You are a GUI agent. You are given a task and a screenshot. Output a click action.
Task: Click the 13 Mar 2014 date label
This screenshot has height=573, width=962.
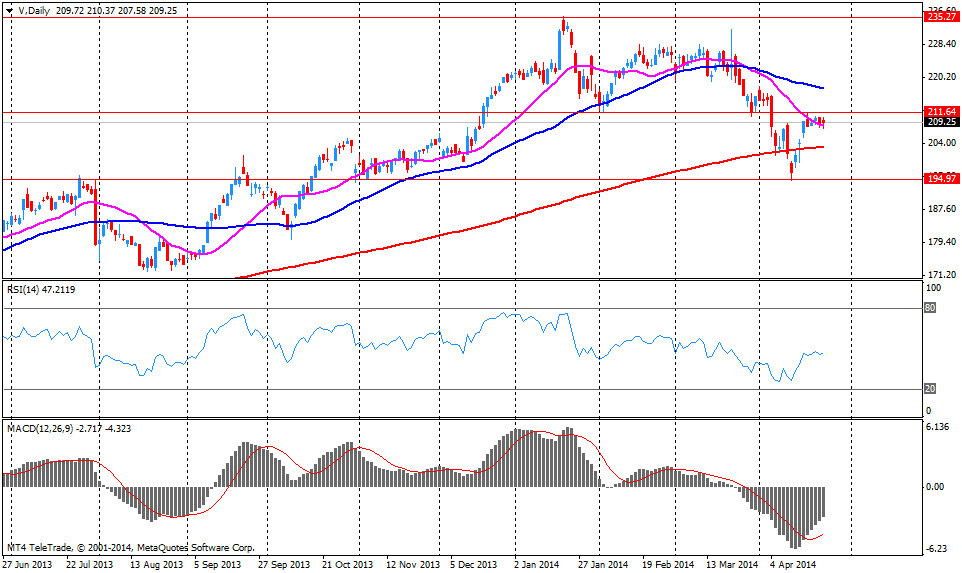732,564
